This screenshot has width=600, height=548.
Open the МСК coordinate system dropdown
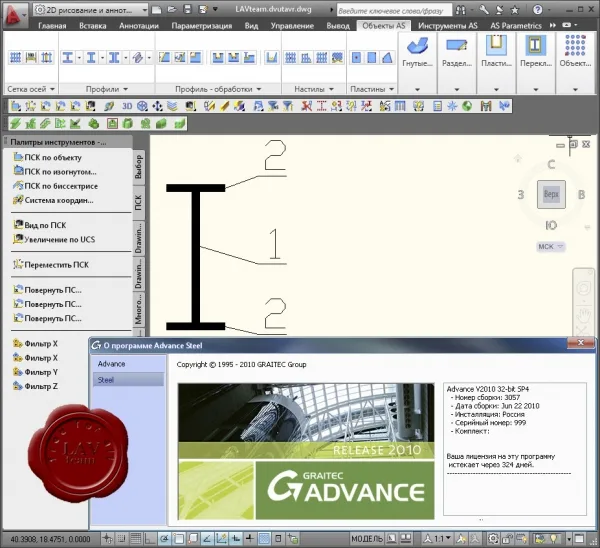(x=551, y=246)
